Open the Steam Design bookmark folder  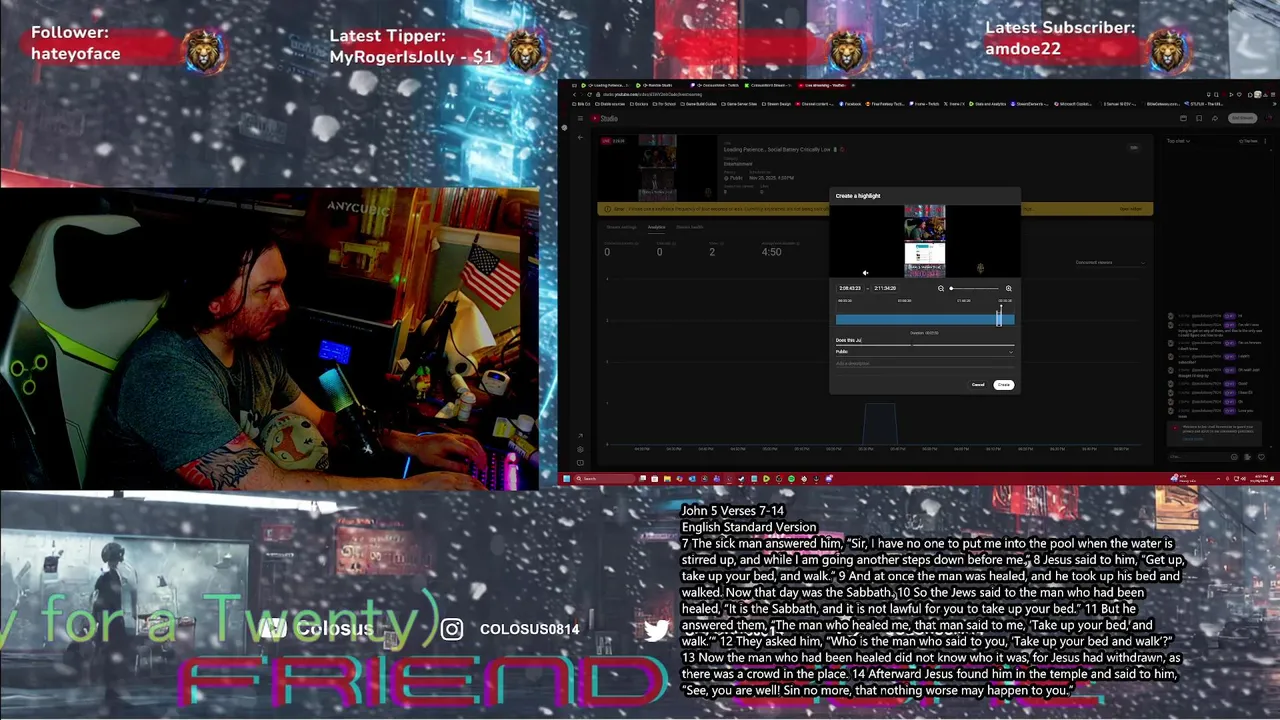pos(776,104)
